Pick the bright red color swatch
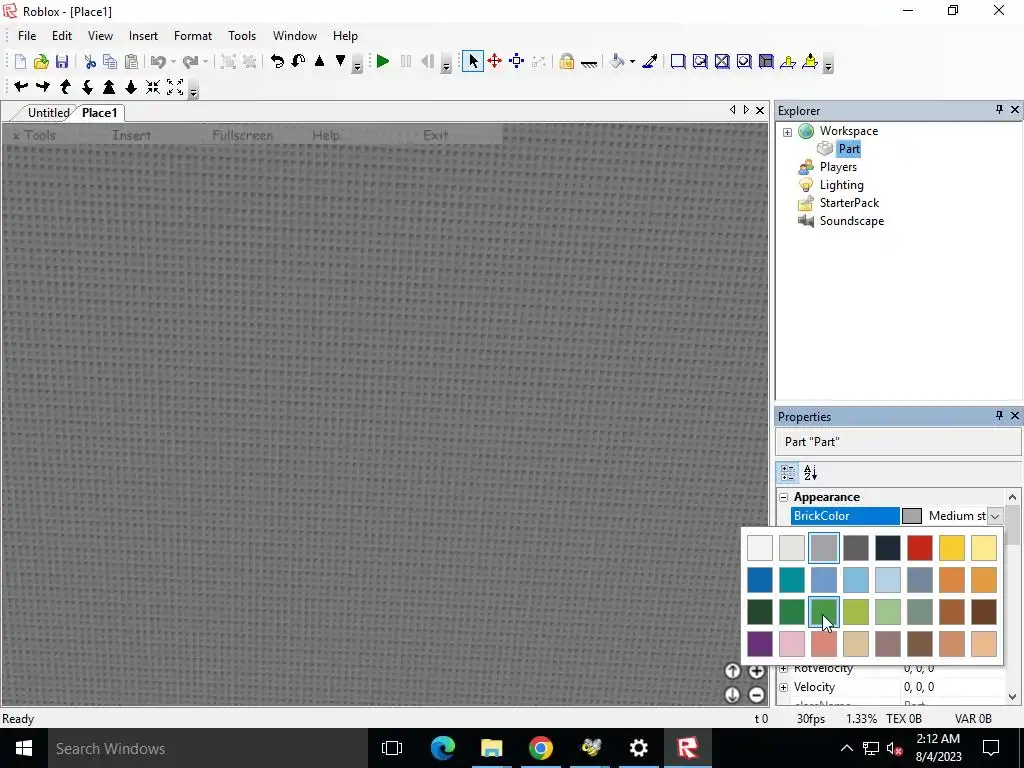The image size is (1024, 768). 920,549
